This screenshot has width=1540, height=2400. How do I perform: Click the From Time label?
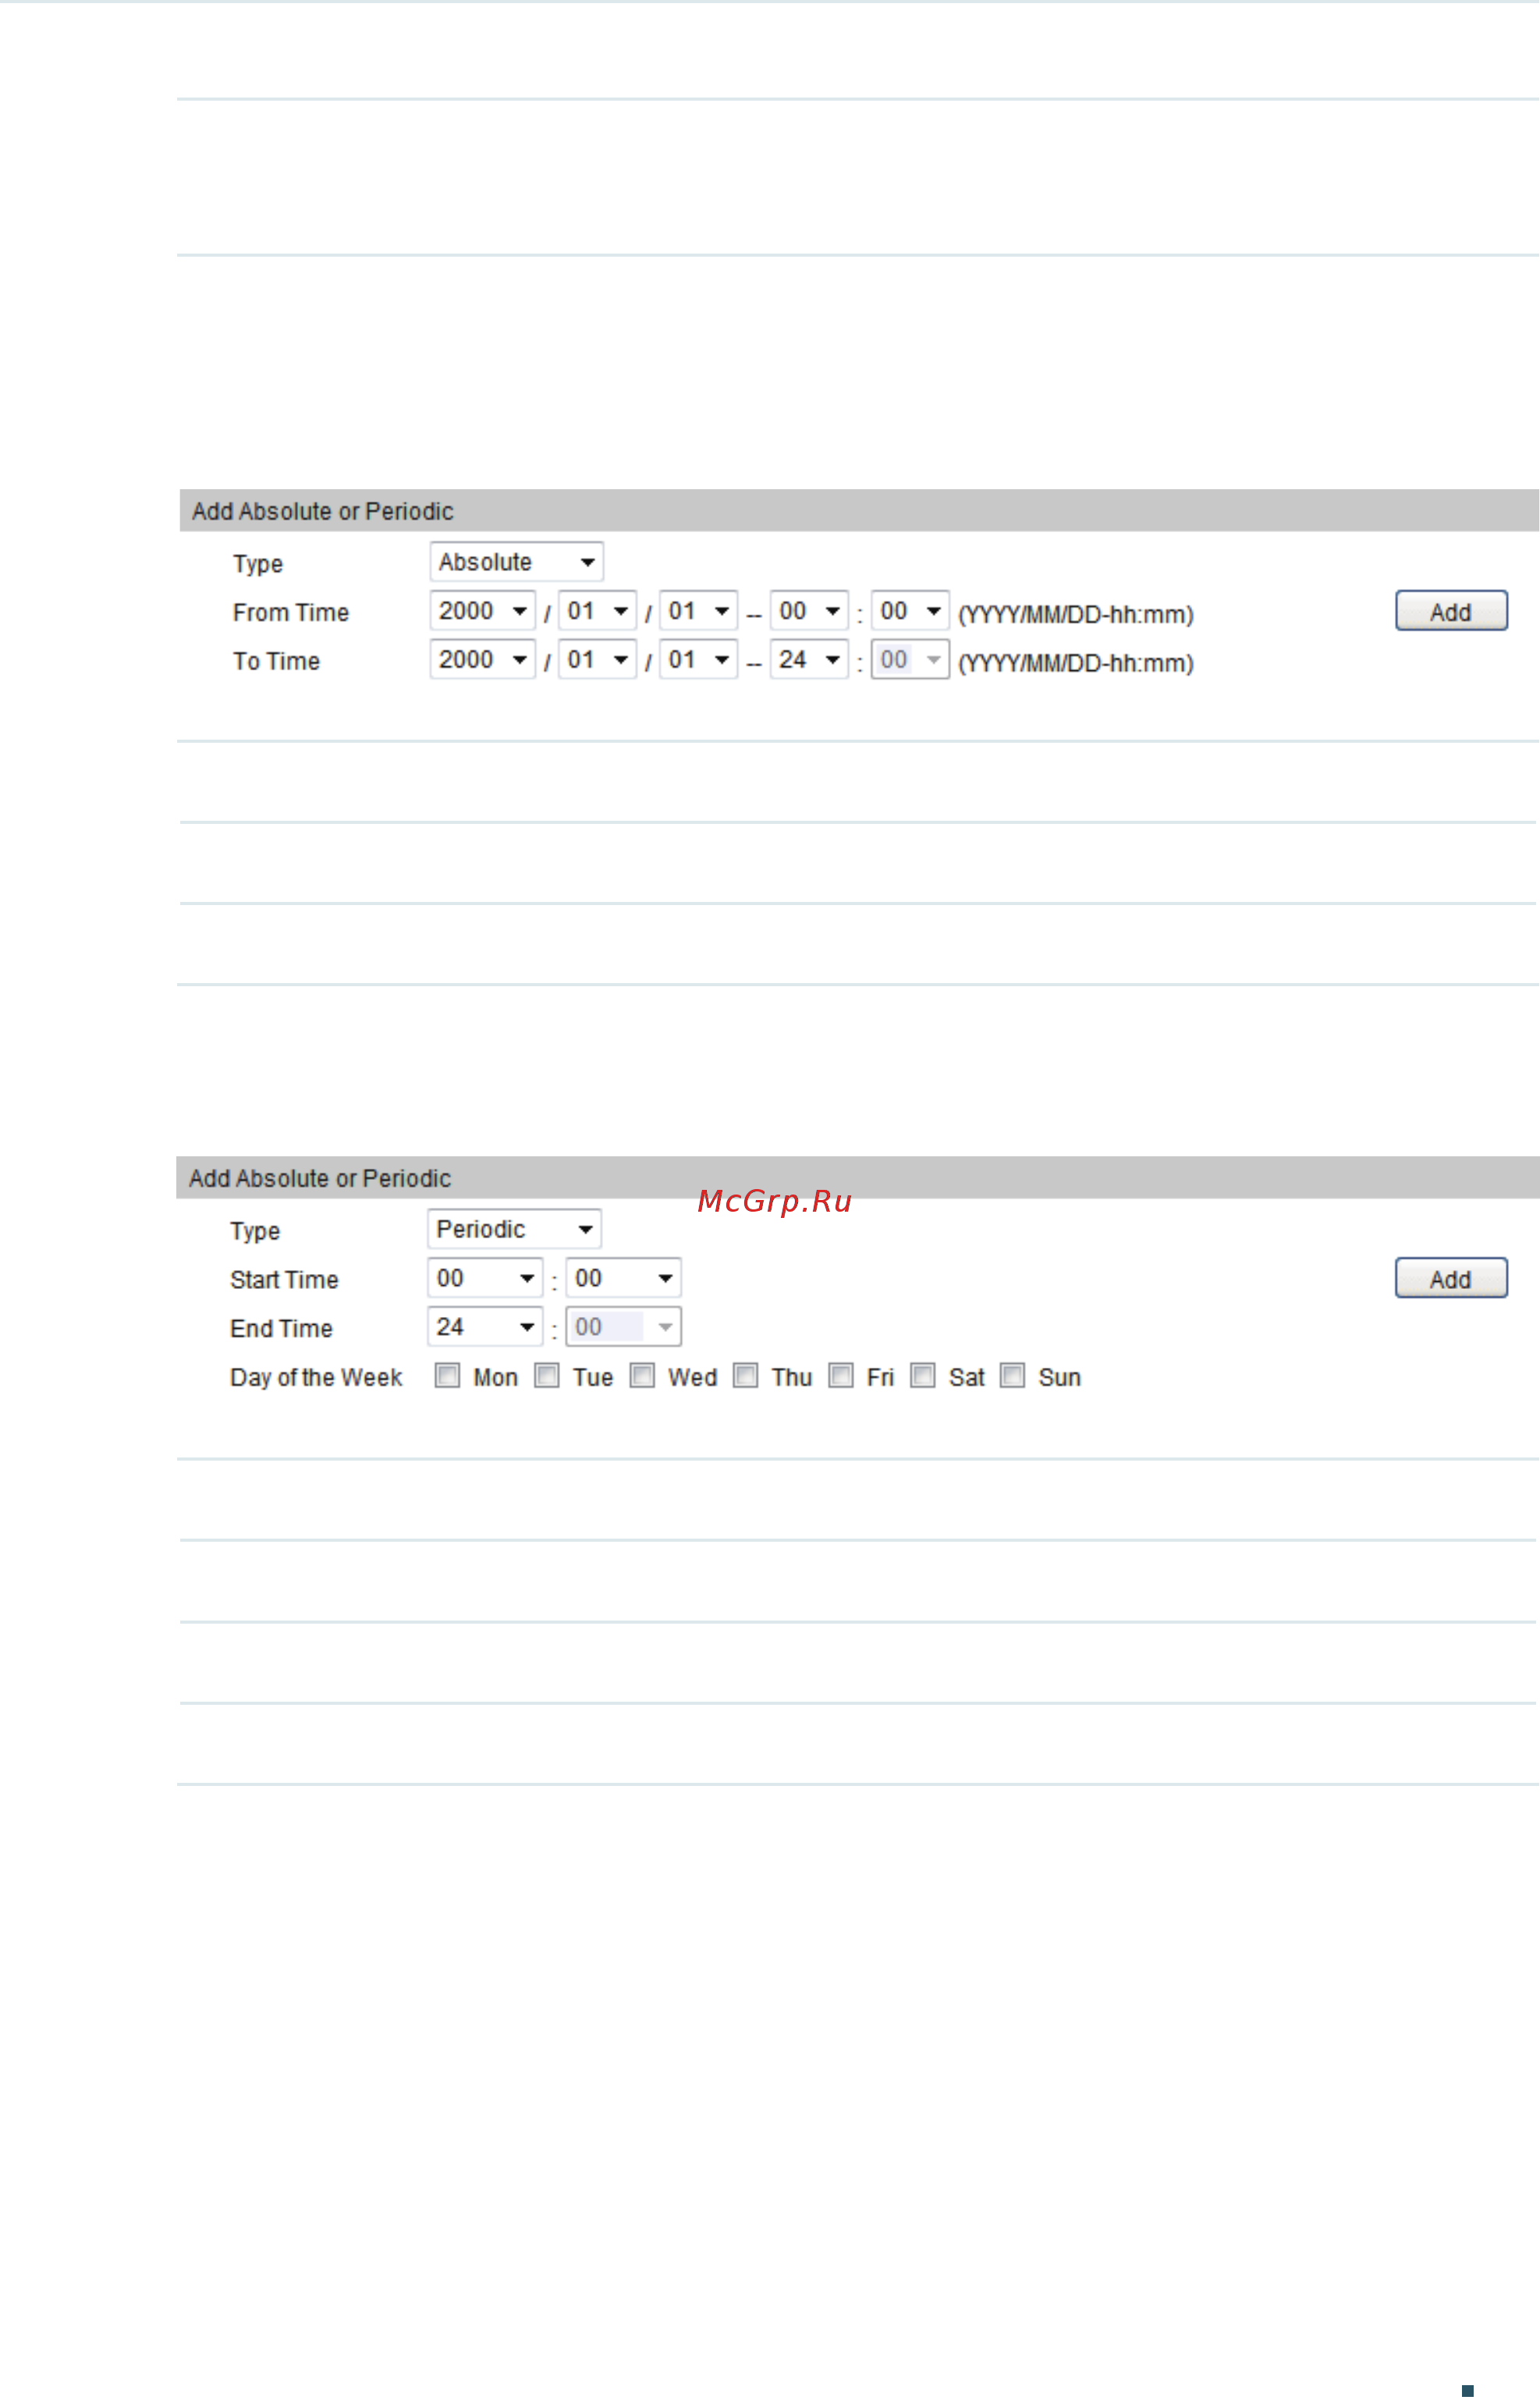[x=291, y=613]
